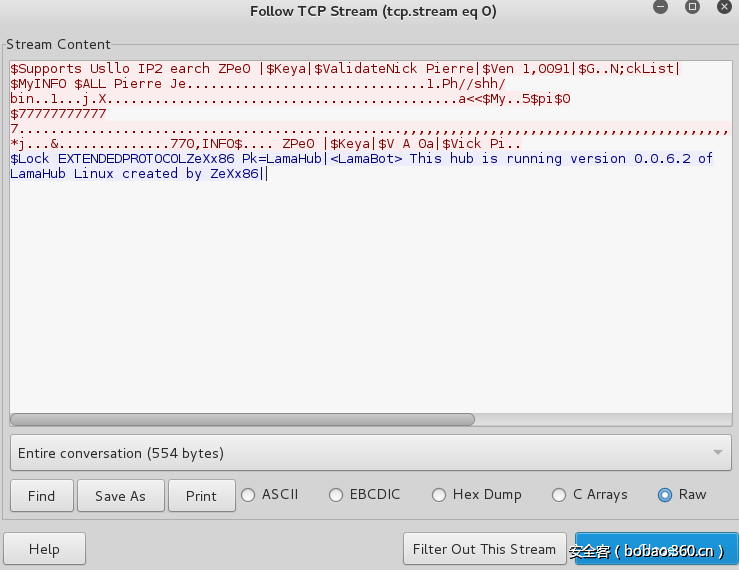Click the empty horizontal scrollbar track right of the thumb
The height and width of the screenshot is (570, 739).
tap(600, 420)
